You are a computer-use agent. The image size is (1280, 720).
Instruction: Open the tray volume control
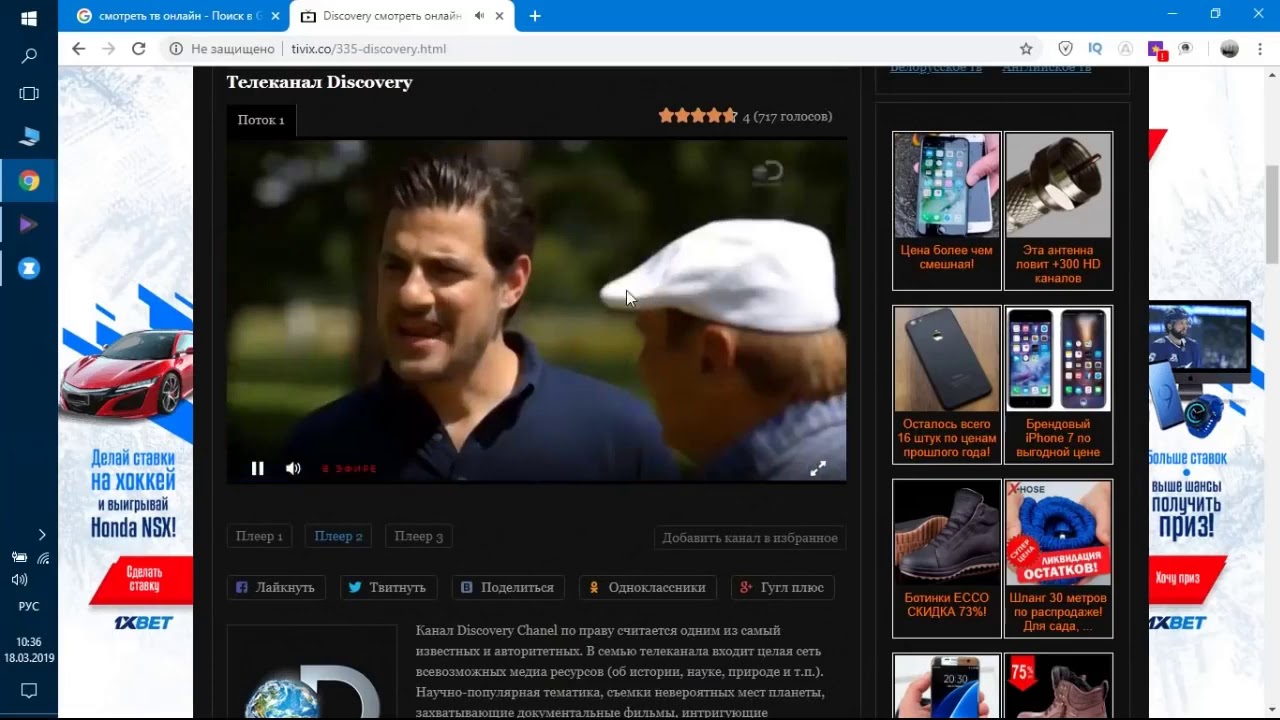pos(19,579)
